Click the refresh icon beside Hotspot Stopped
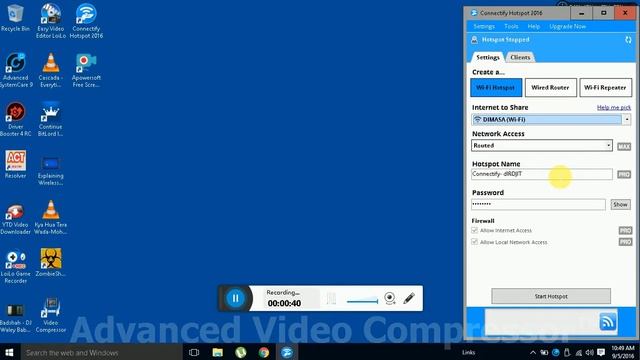Screen dimensions: 640x360 point(628,40)
